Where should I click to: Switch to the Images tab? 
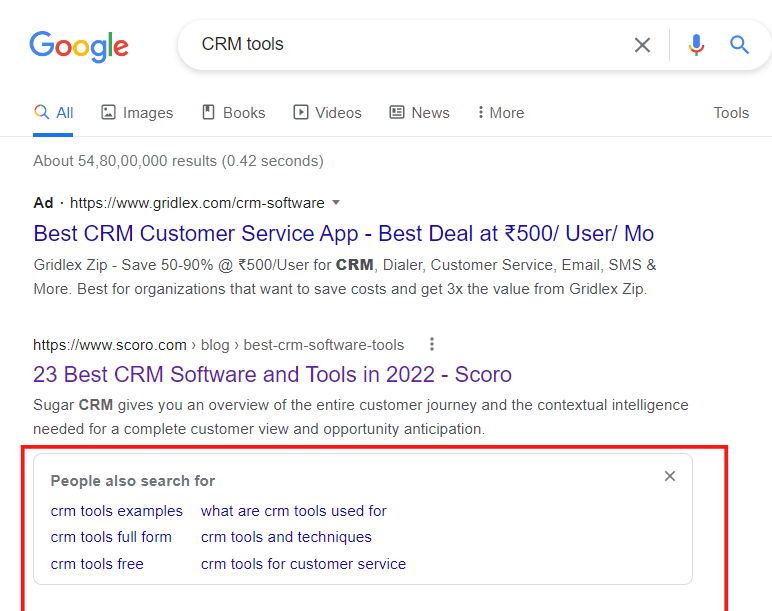[x=137, y=113]
